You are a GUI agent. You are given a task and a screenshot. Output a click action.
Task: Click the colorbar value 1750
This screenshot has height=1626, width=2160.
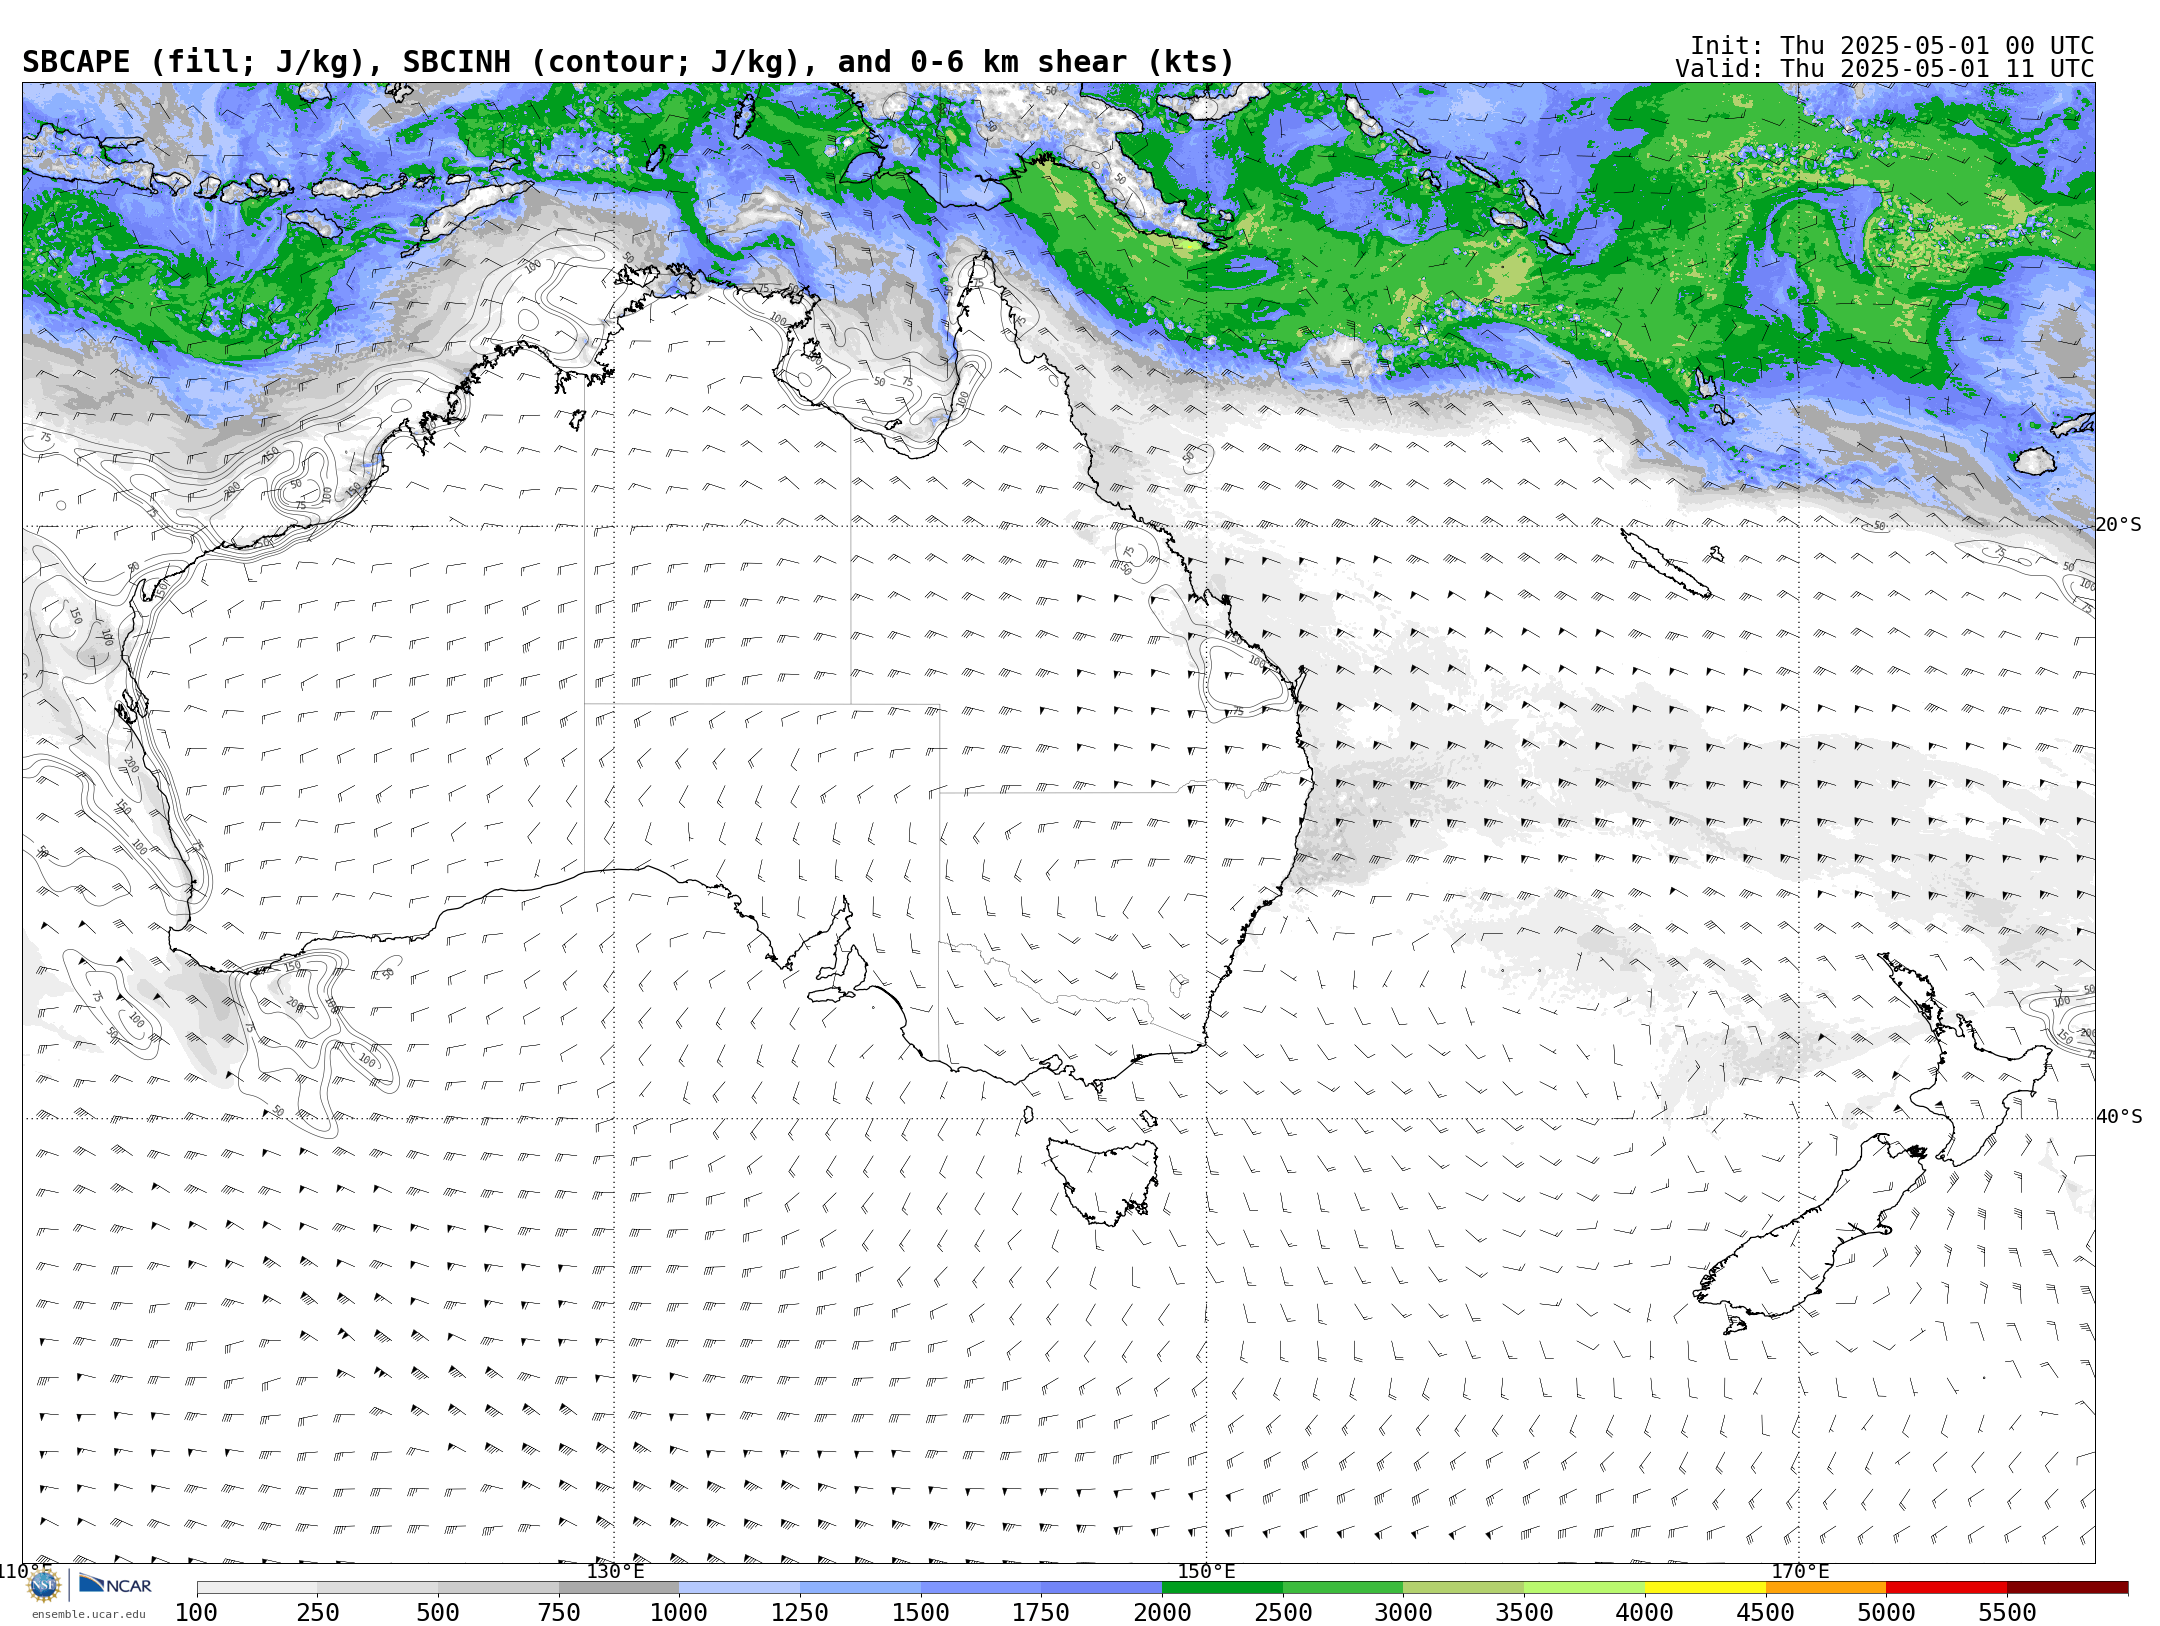point(1041,1612)
